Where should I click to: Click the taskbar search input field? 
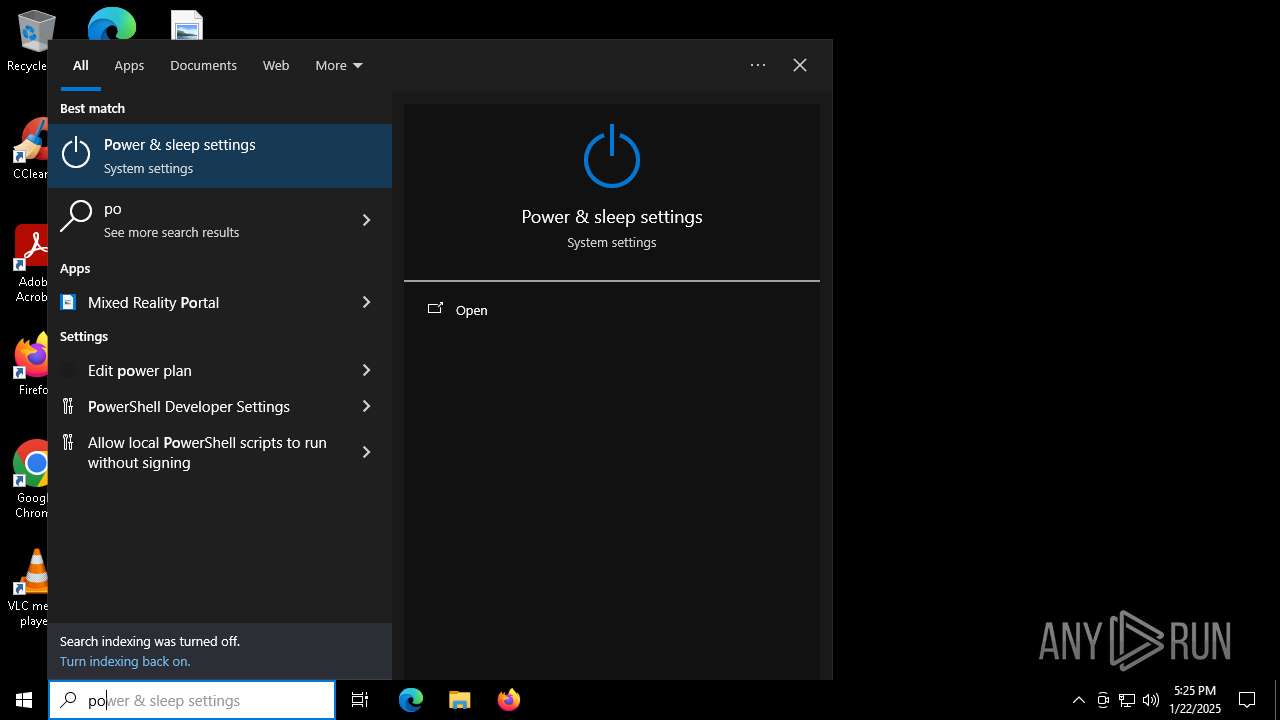click(x=192, y=700)
